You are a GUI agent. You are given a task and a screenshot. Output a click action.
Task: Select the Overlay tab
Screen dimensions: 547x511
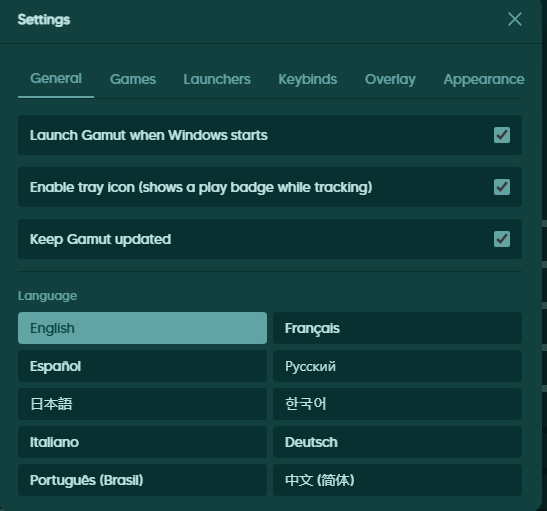[390, 79]
